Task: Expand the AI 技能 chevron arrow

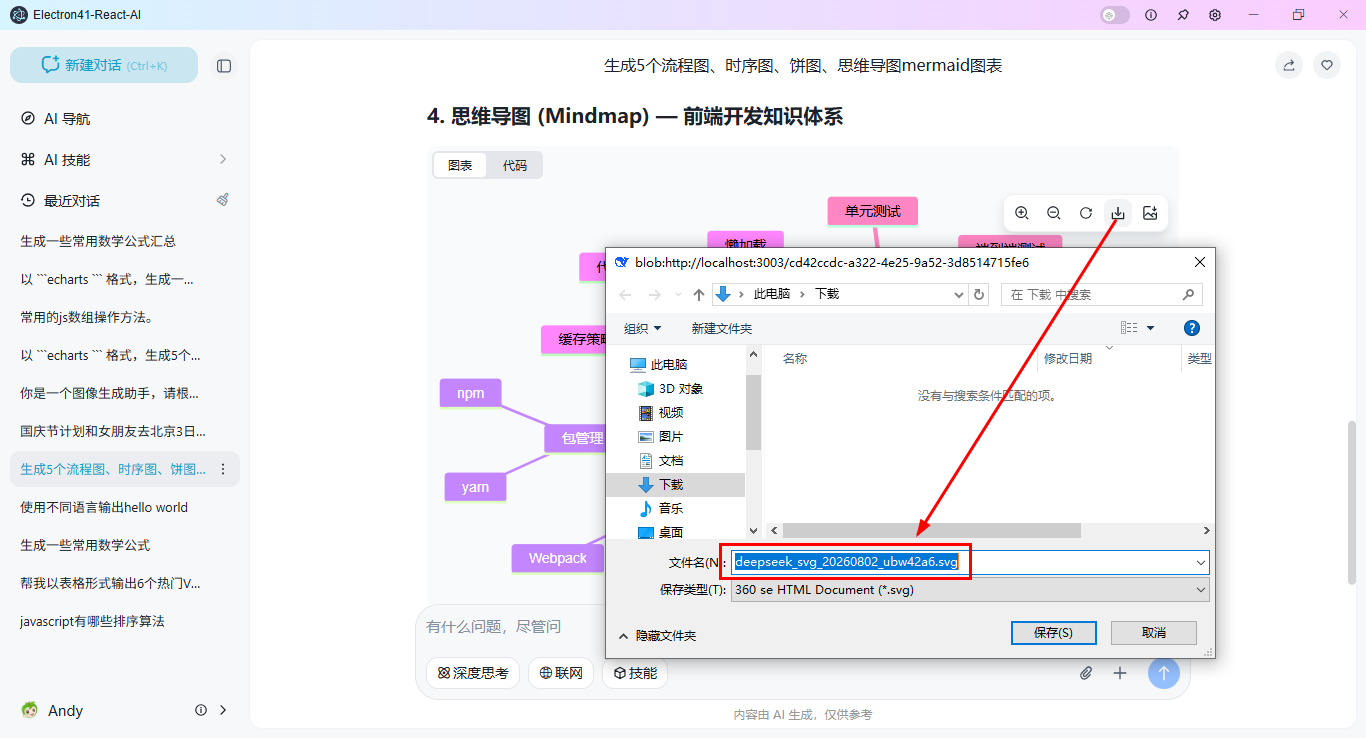Action: coord(223,159)
